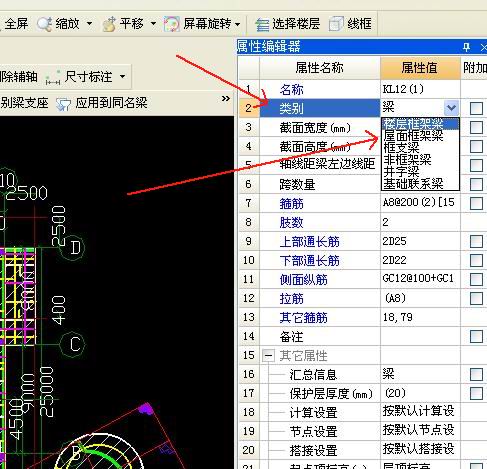The width and height of the screenshot is (487, 469).
Task: Select the 跨数量 property row
Action: click(x=320, y=184)
